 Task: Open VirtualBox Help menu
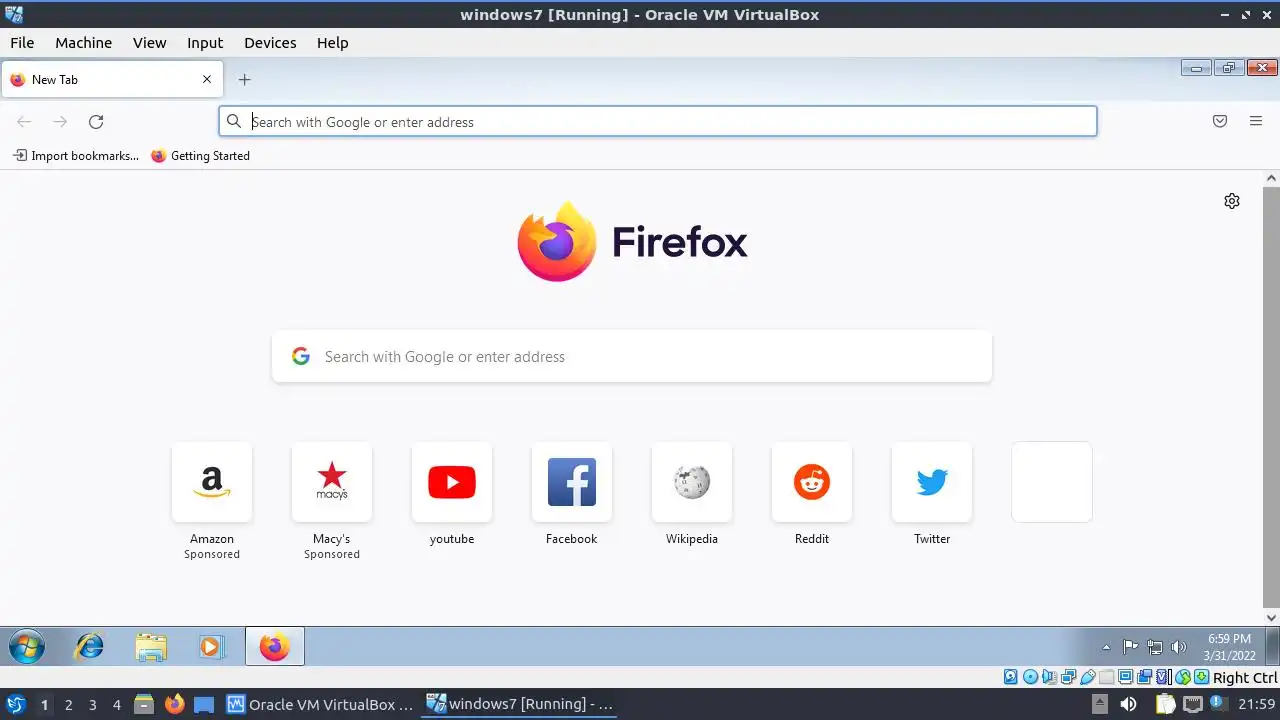(333, 43)
